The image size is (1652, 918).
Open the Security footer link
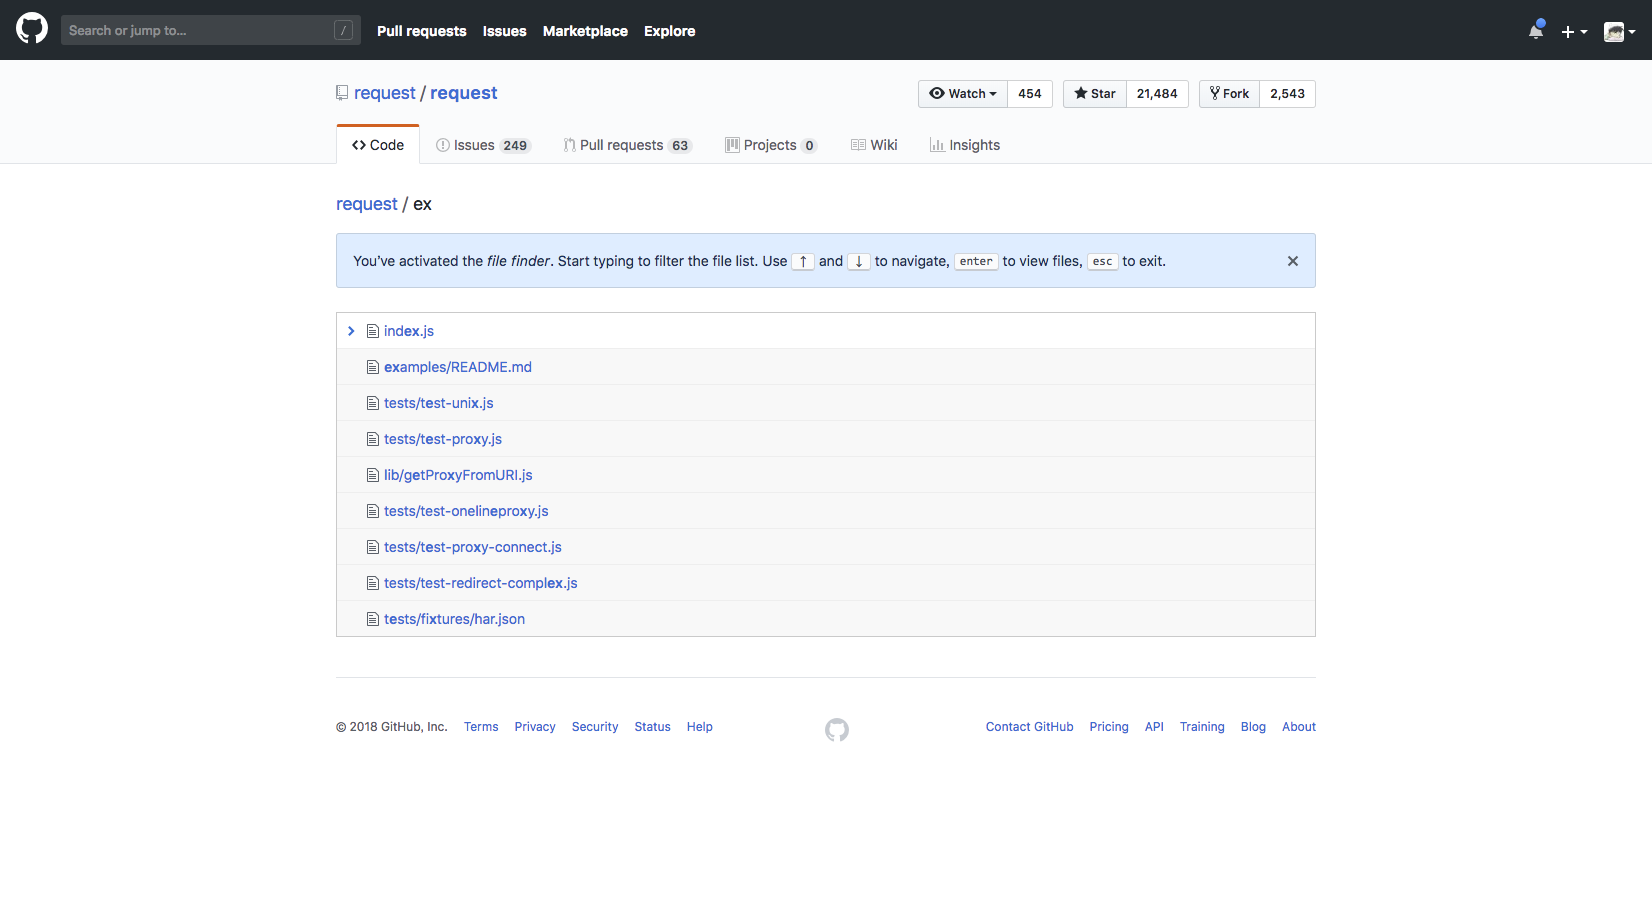click(x=595, y=727)
